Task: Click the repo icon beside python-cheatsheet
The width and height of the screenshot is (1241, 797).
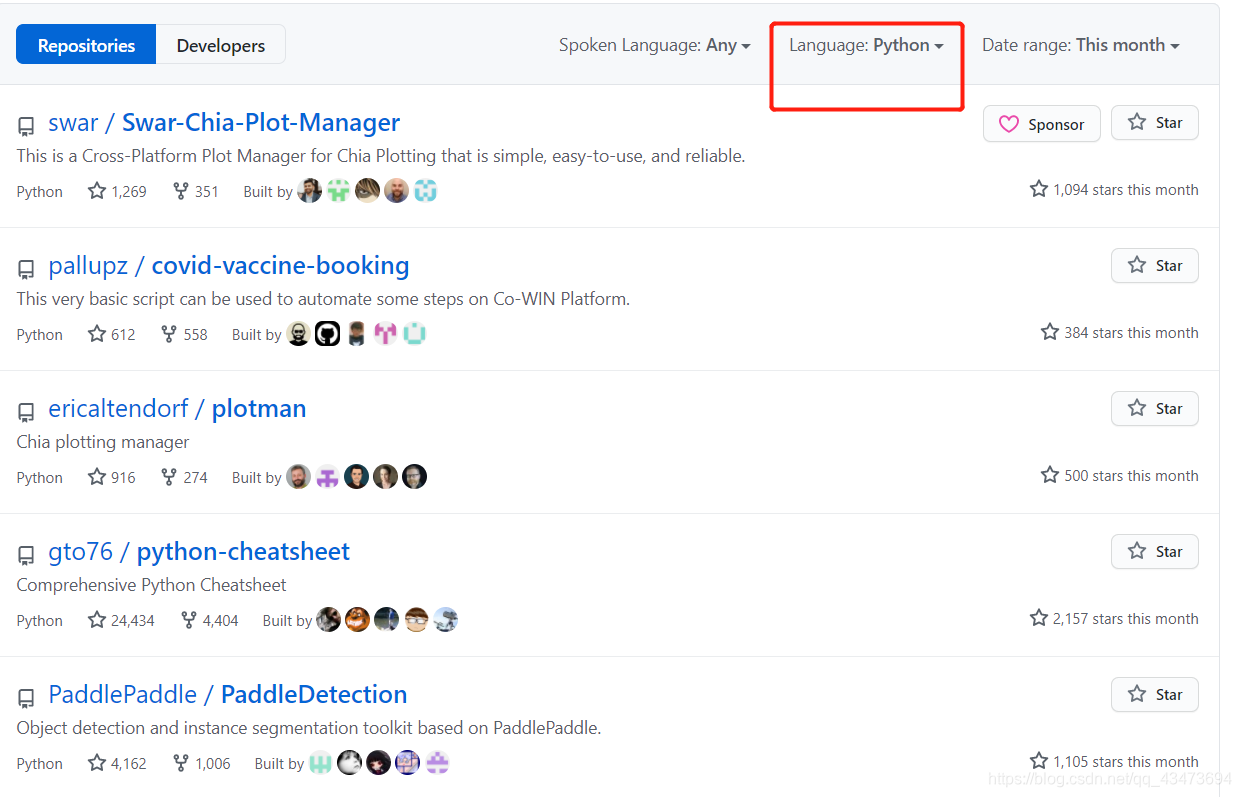Action: click(x=26, y=555)
